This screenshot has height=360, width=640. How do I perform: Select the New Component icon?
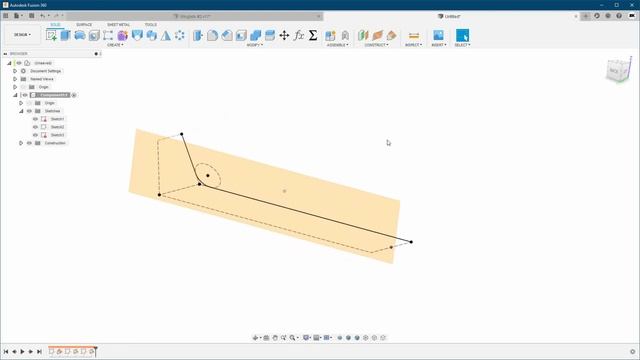[330, 35]
